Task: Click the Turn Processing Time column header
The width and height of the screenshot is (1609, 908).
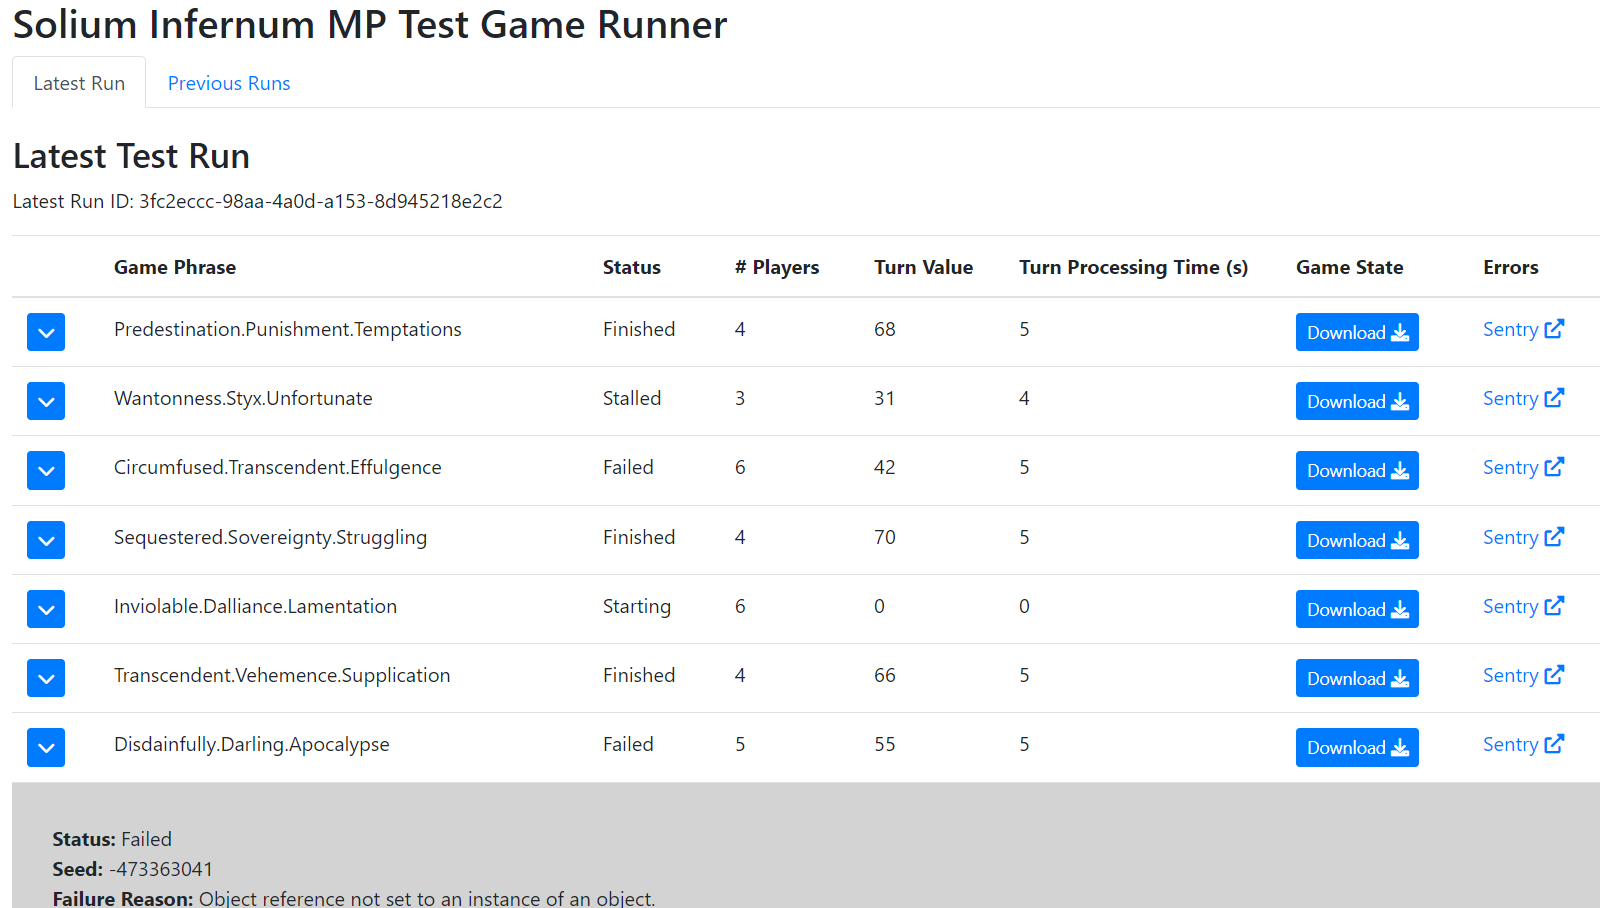Action: (x=1133, y=267)
